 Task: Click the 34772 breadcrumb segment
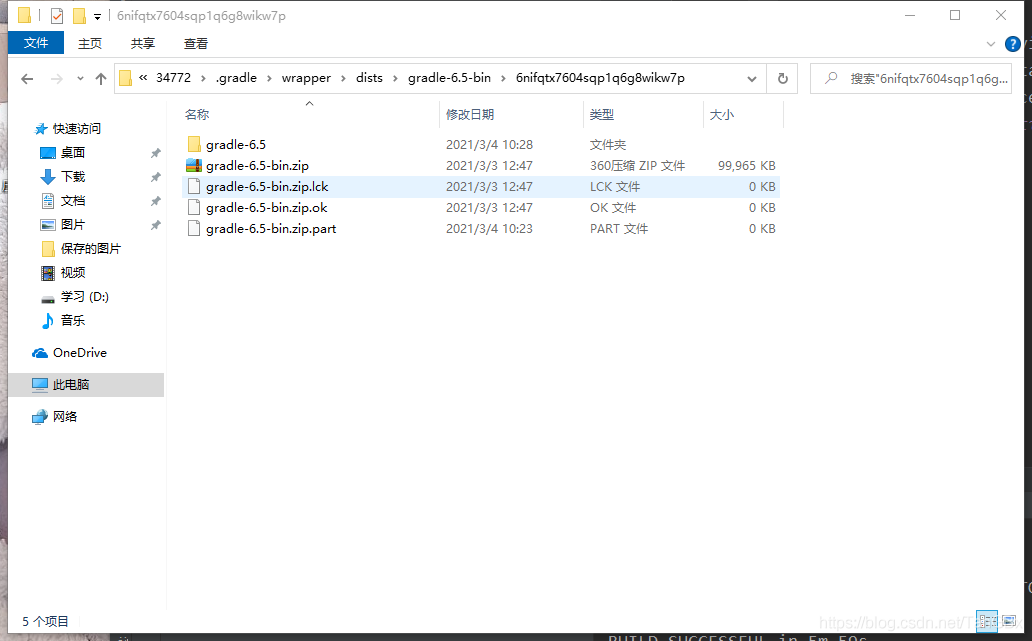(173, 78)
